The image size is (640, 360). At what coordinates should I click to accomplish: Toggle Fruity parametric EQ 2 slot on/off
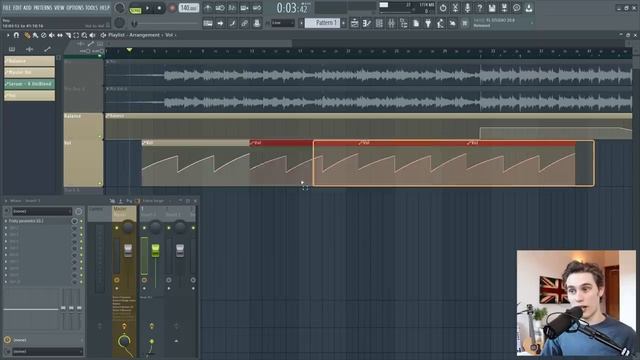click(81, 221)
